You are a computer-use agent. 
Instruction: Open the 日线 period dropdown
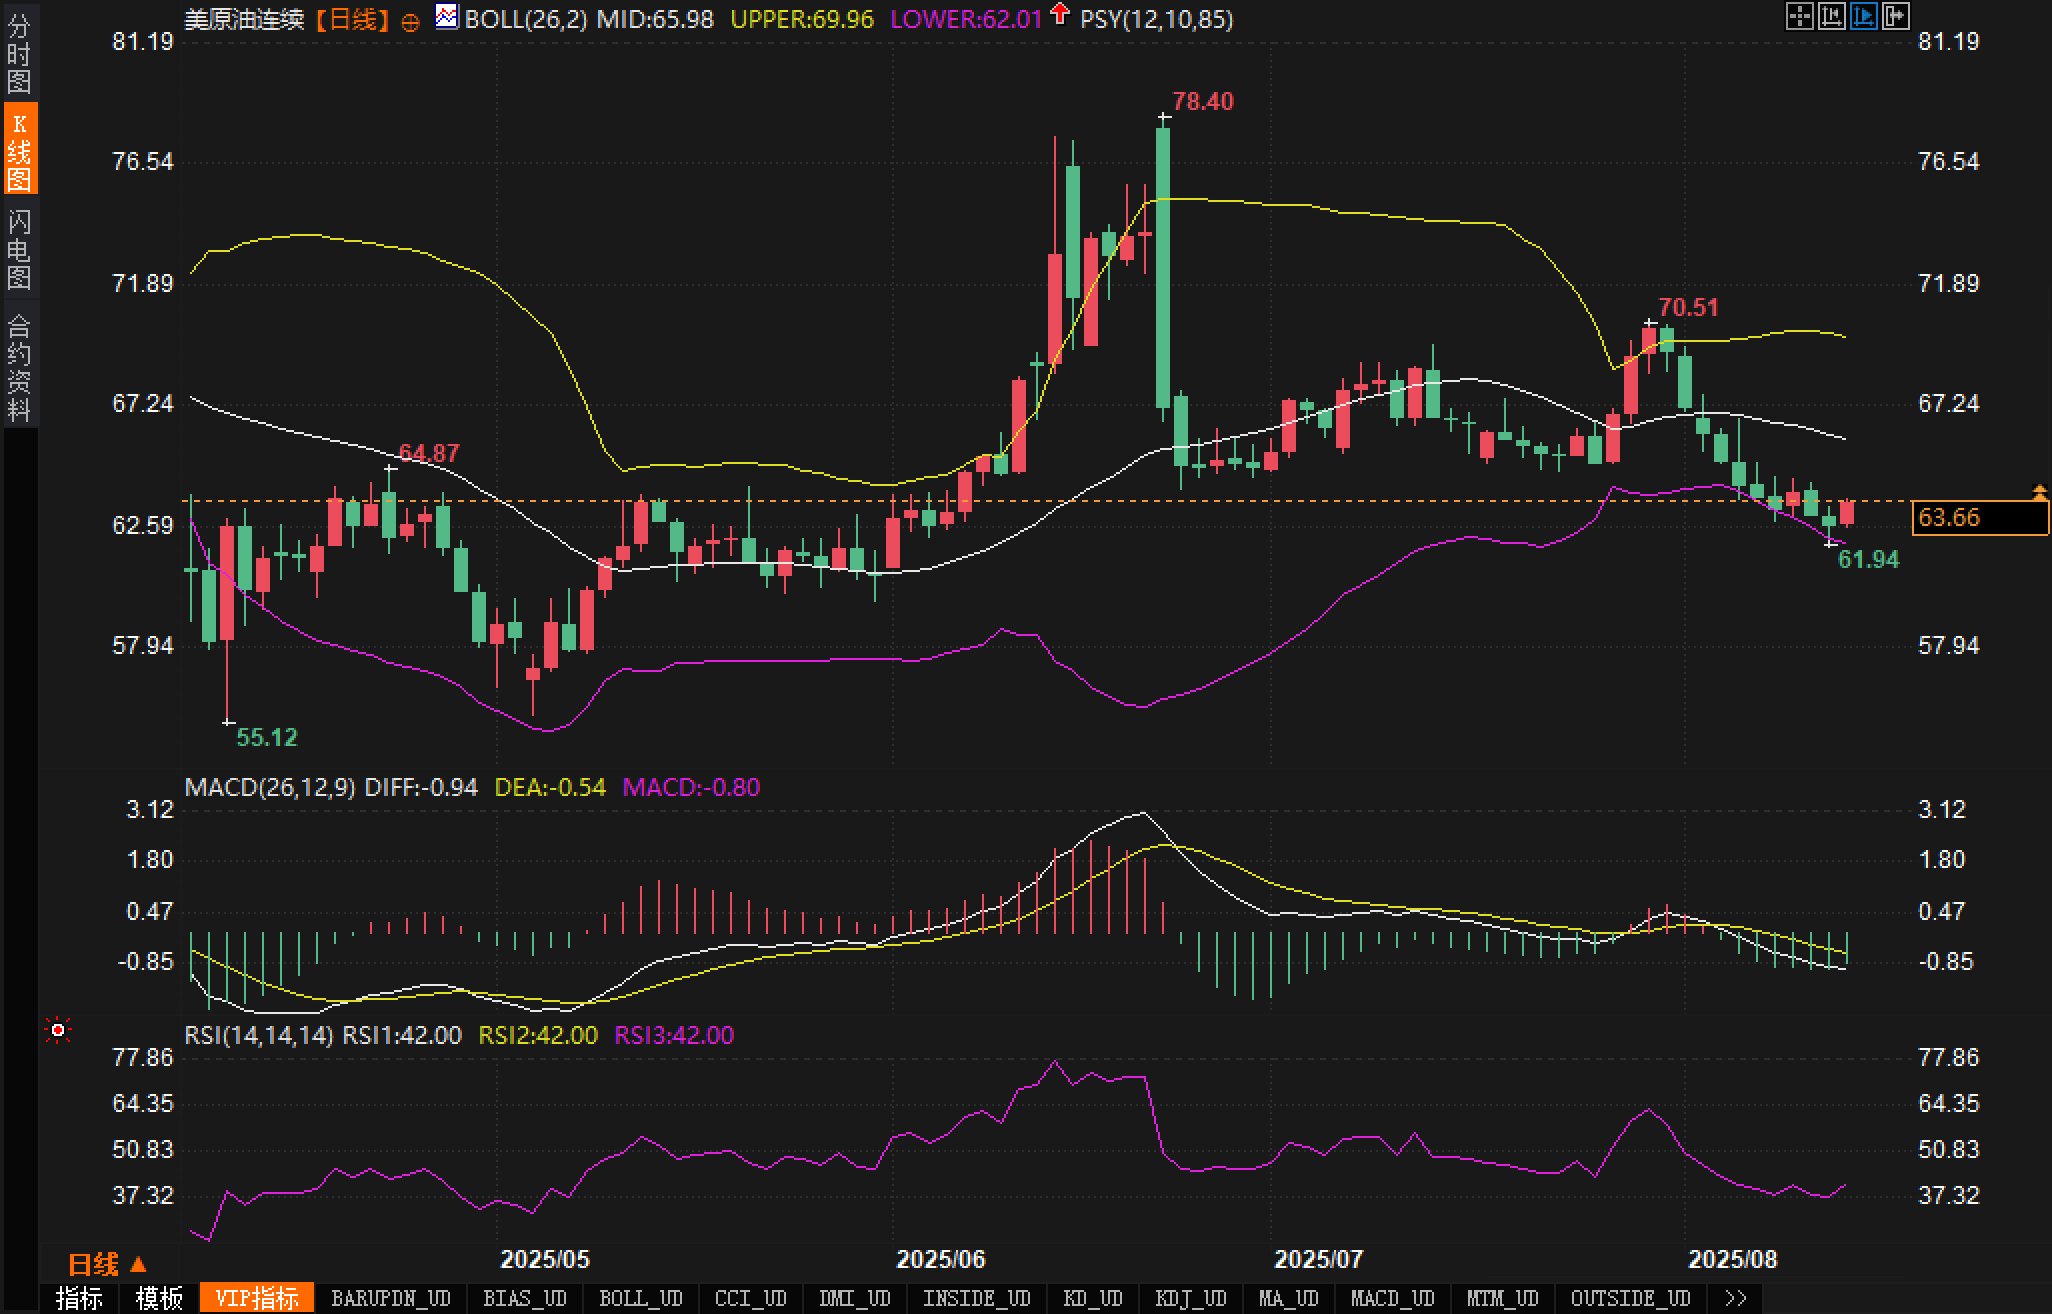click(x=107, y=1265)
